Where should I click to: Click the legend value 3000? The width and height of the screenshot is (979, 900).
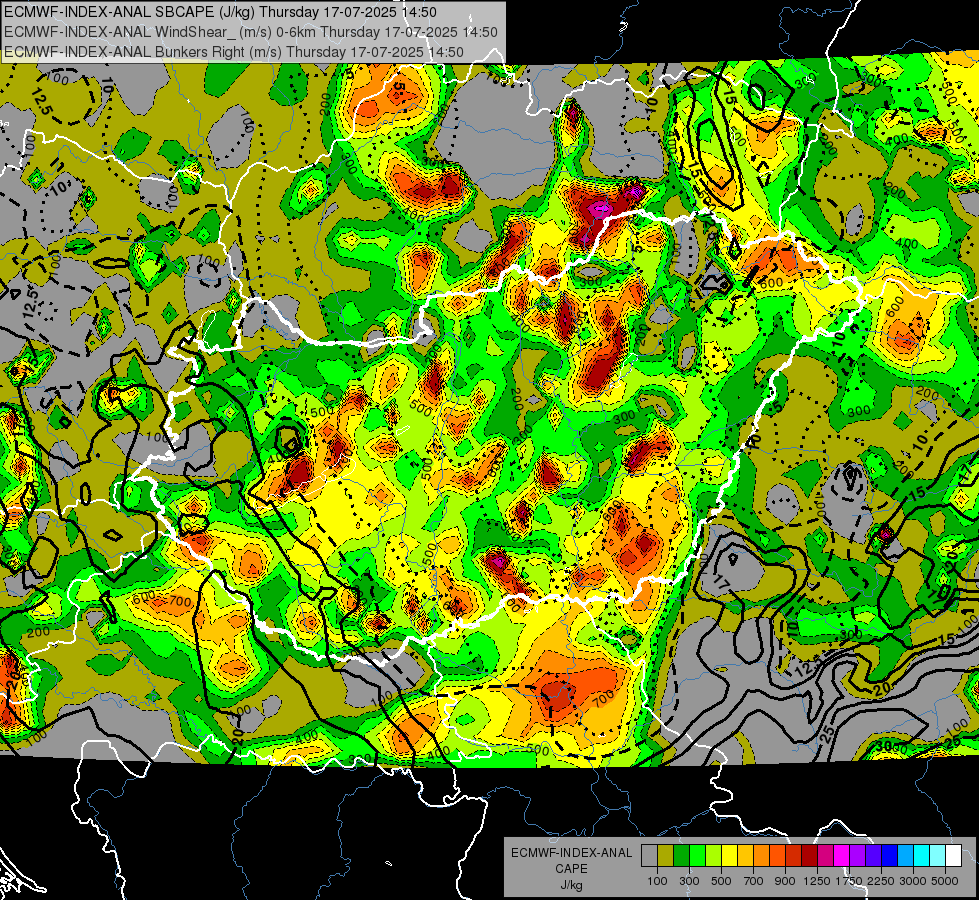click(x=913, y=881)
